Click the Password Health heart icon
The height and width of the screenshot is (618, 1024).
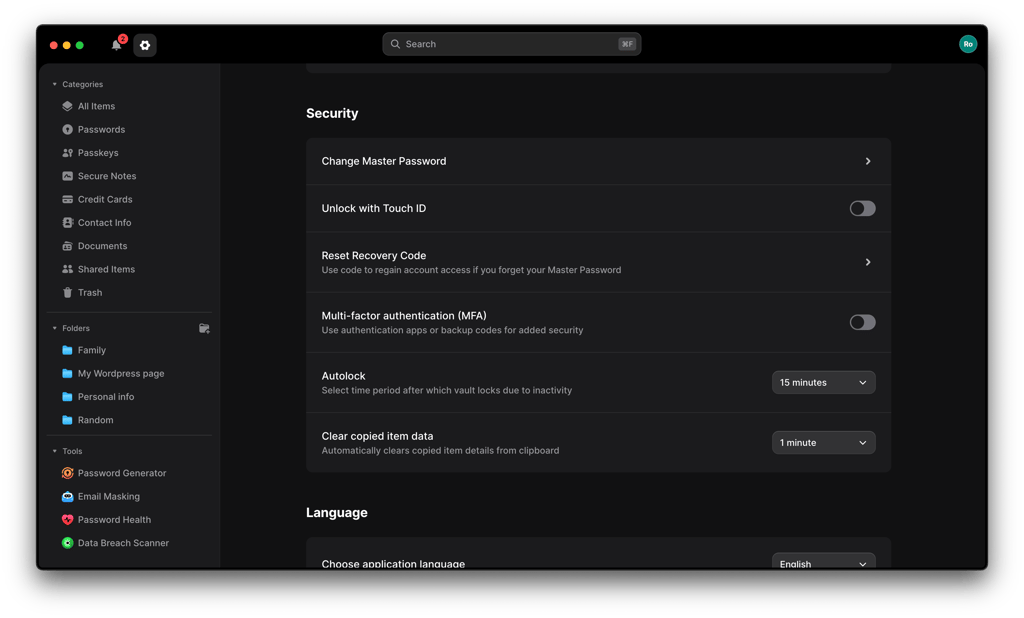pyautogui.click(x=67, y=520)
